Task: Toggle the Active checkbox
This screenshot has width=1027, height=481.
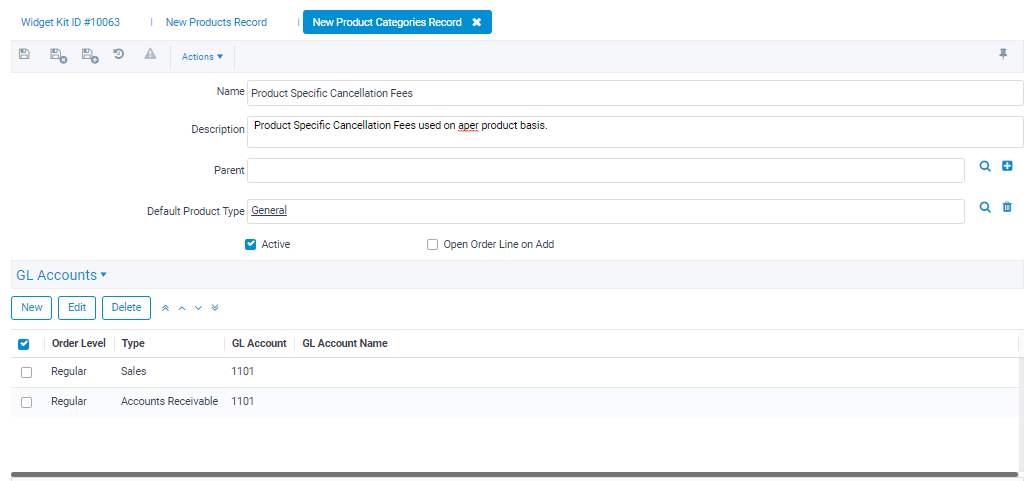Action: tap(250, 244)
